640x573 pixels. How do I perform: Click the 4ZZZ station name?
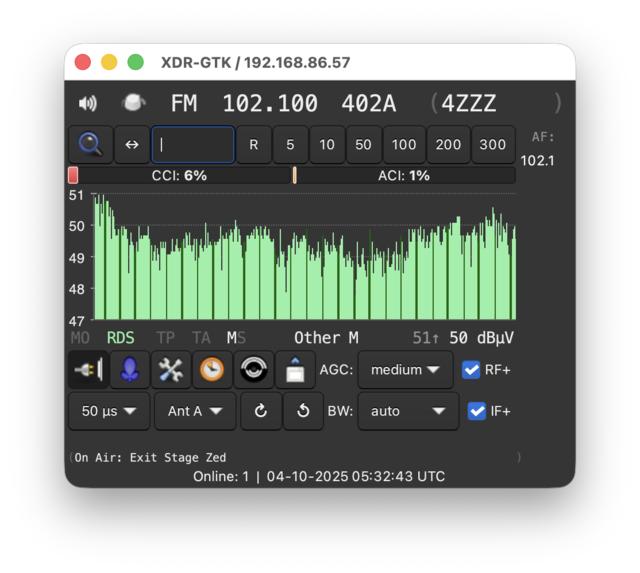(469, 103)
